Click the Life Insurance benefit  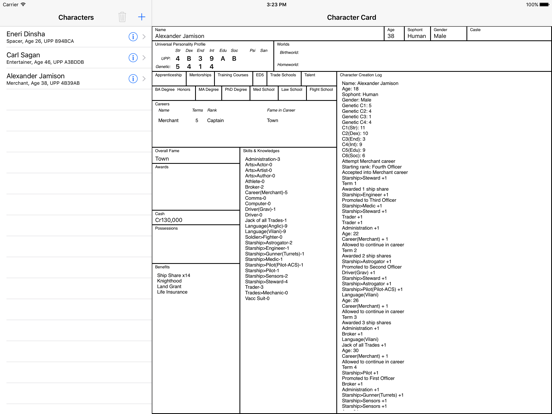click(x=172, y=292)
